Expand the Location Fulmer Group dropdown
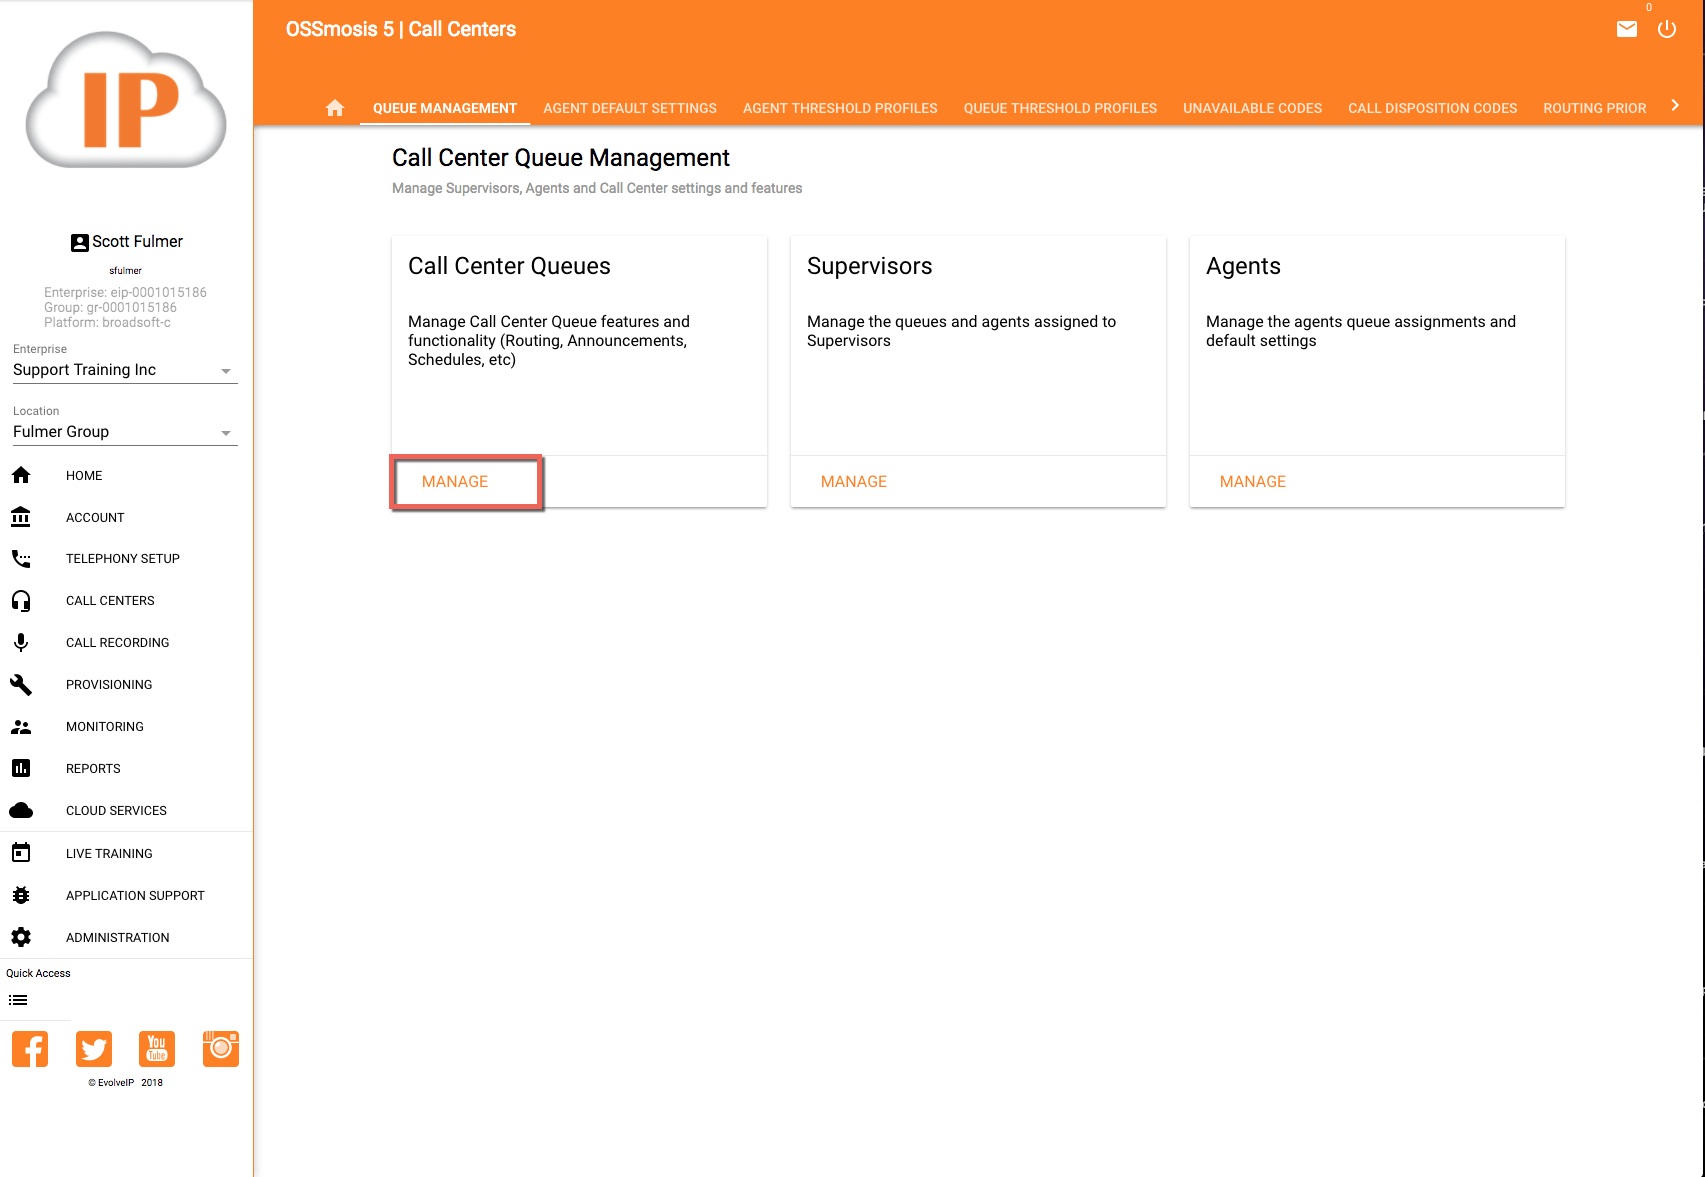The width and height of the screenshot is (1705, 1177). click(125, 432)
